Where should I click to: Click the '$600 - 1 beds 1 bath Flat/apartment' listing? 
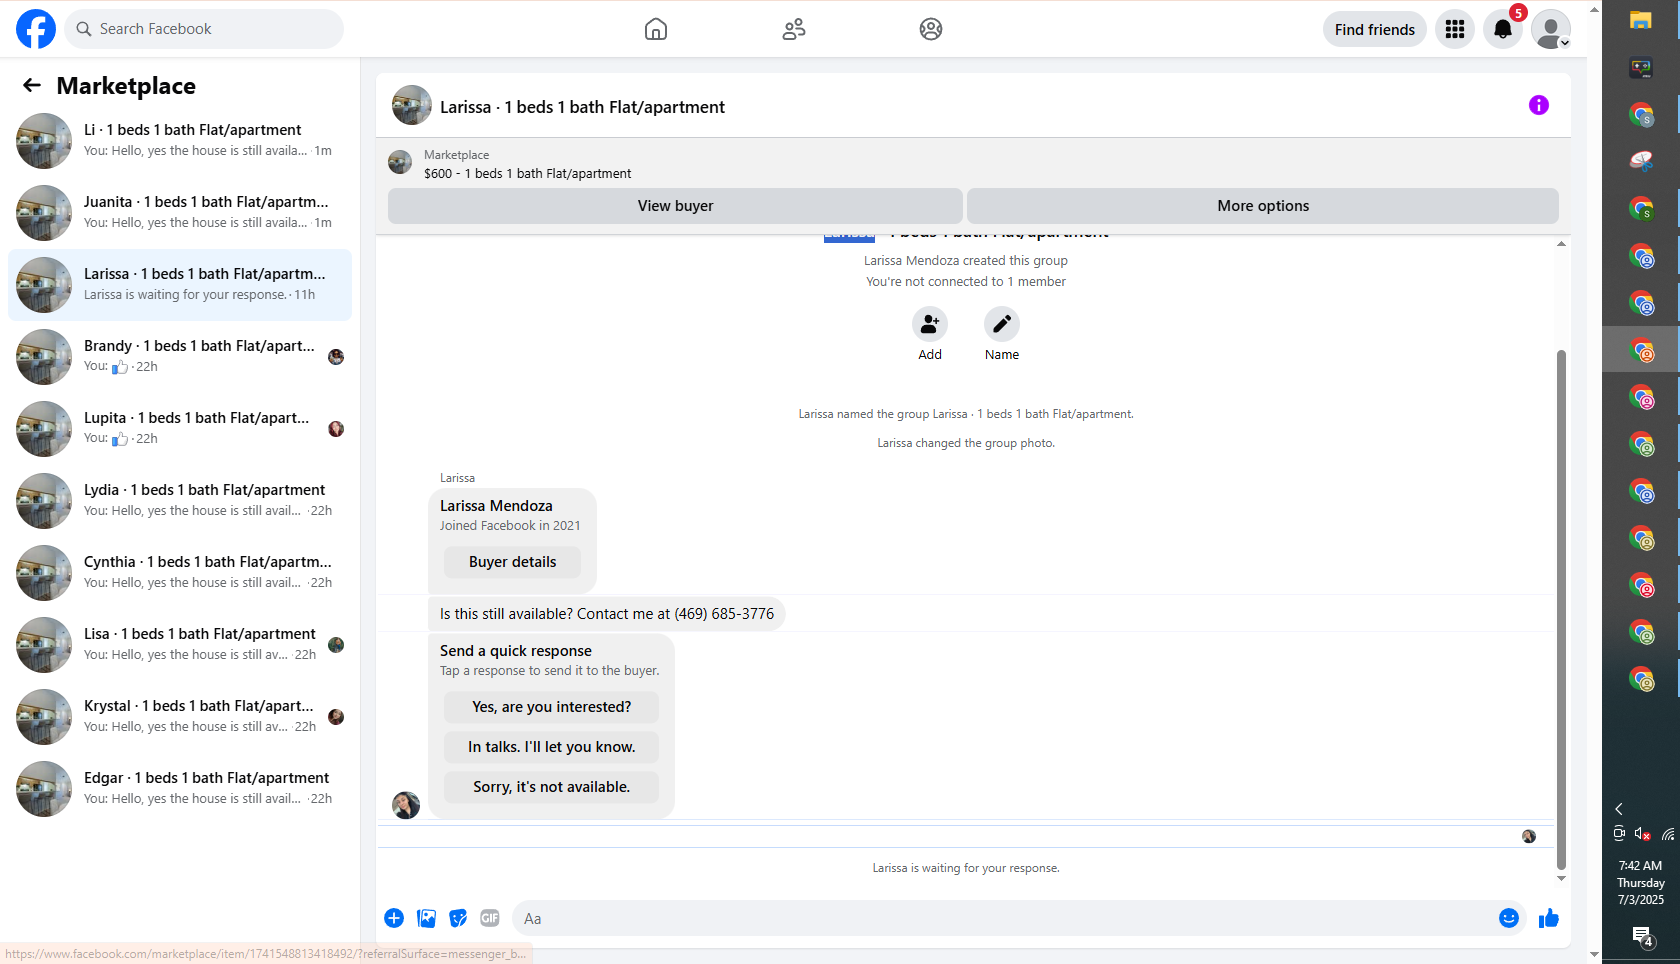coord(527,173)
